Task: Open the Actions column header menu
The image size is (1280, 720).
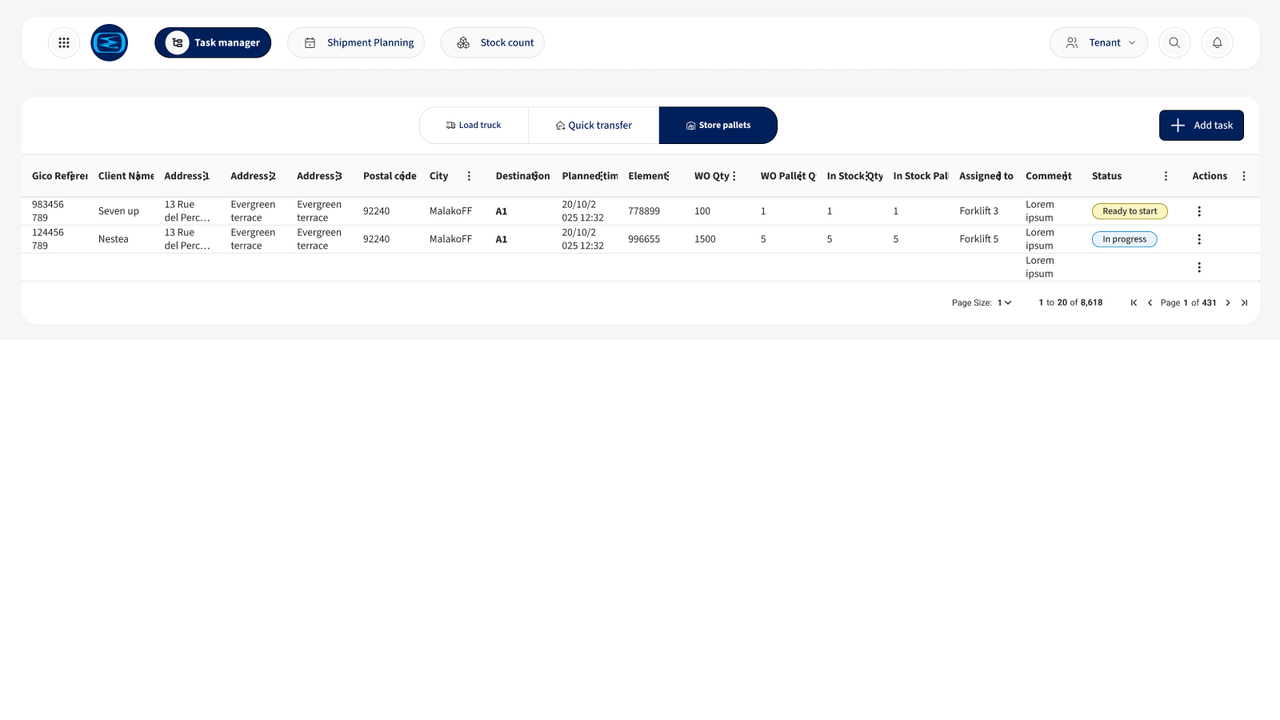Action: click(x=1244, y=176)
